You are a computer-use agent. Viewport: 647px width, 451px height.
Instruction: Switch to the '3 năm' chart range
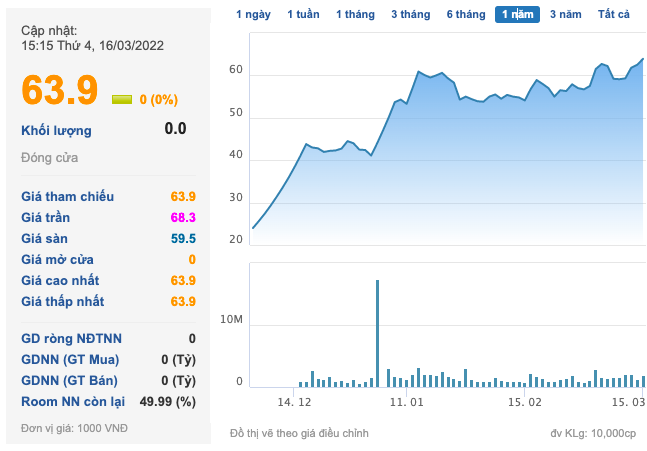[x=566, y=14]
